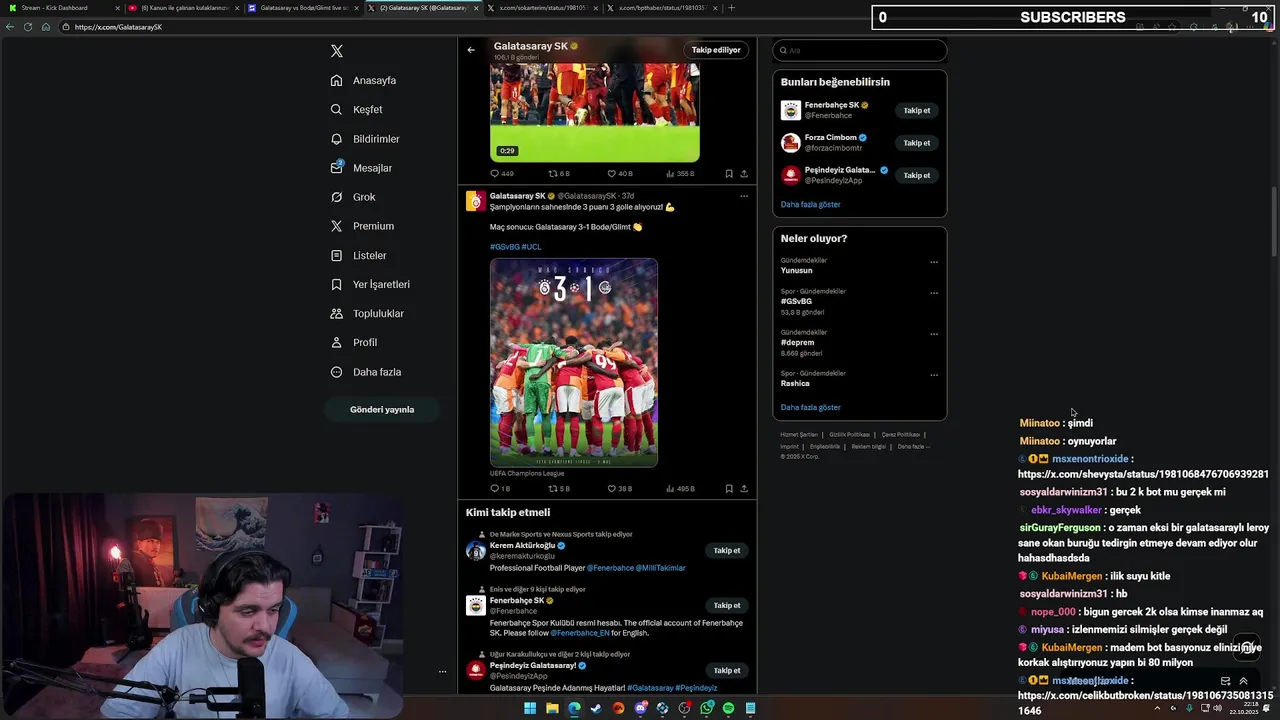This screenshot has height=720, width=1280.
Task: Open account menu dots at sidebar bottom
Action: pyautogui.click(x=442, y=672)
